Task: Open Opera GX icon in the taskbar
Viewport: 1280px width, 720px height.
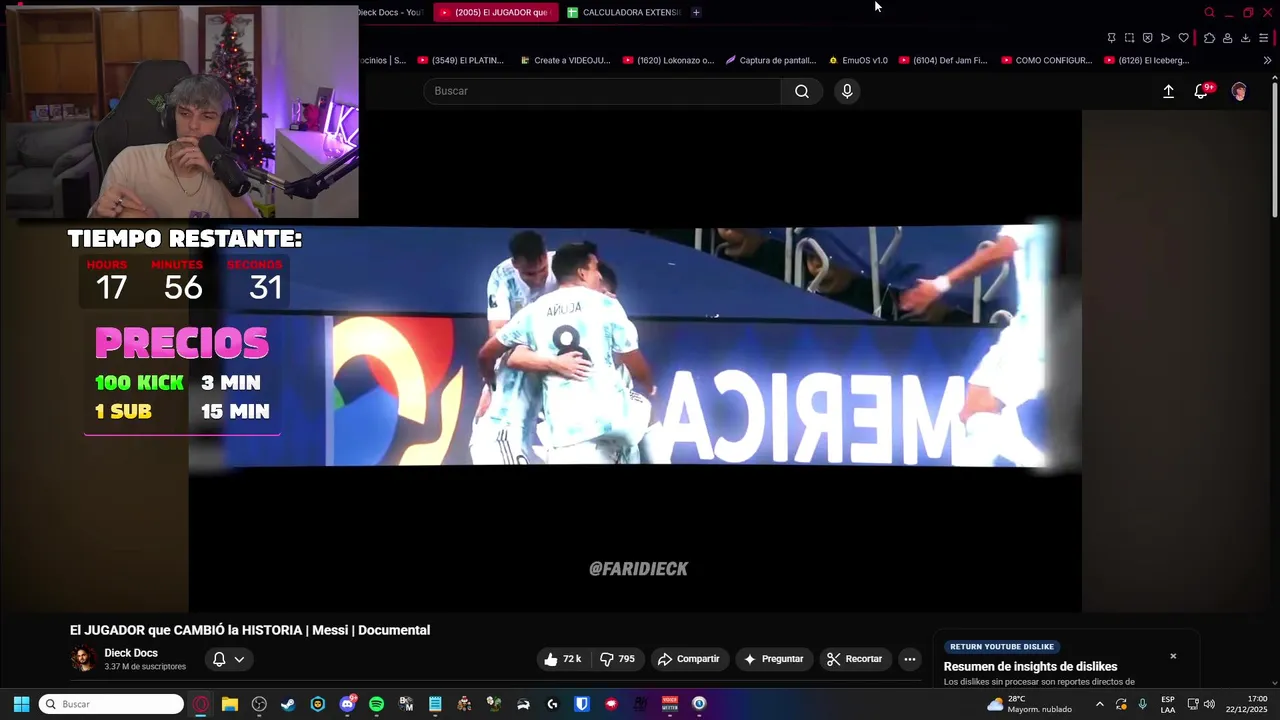Action: (201, 704)
